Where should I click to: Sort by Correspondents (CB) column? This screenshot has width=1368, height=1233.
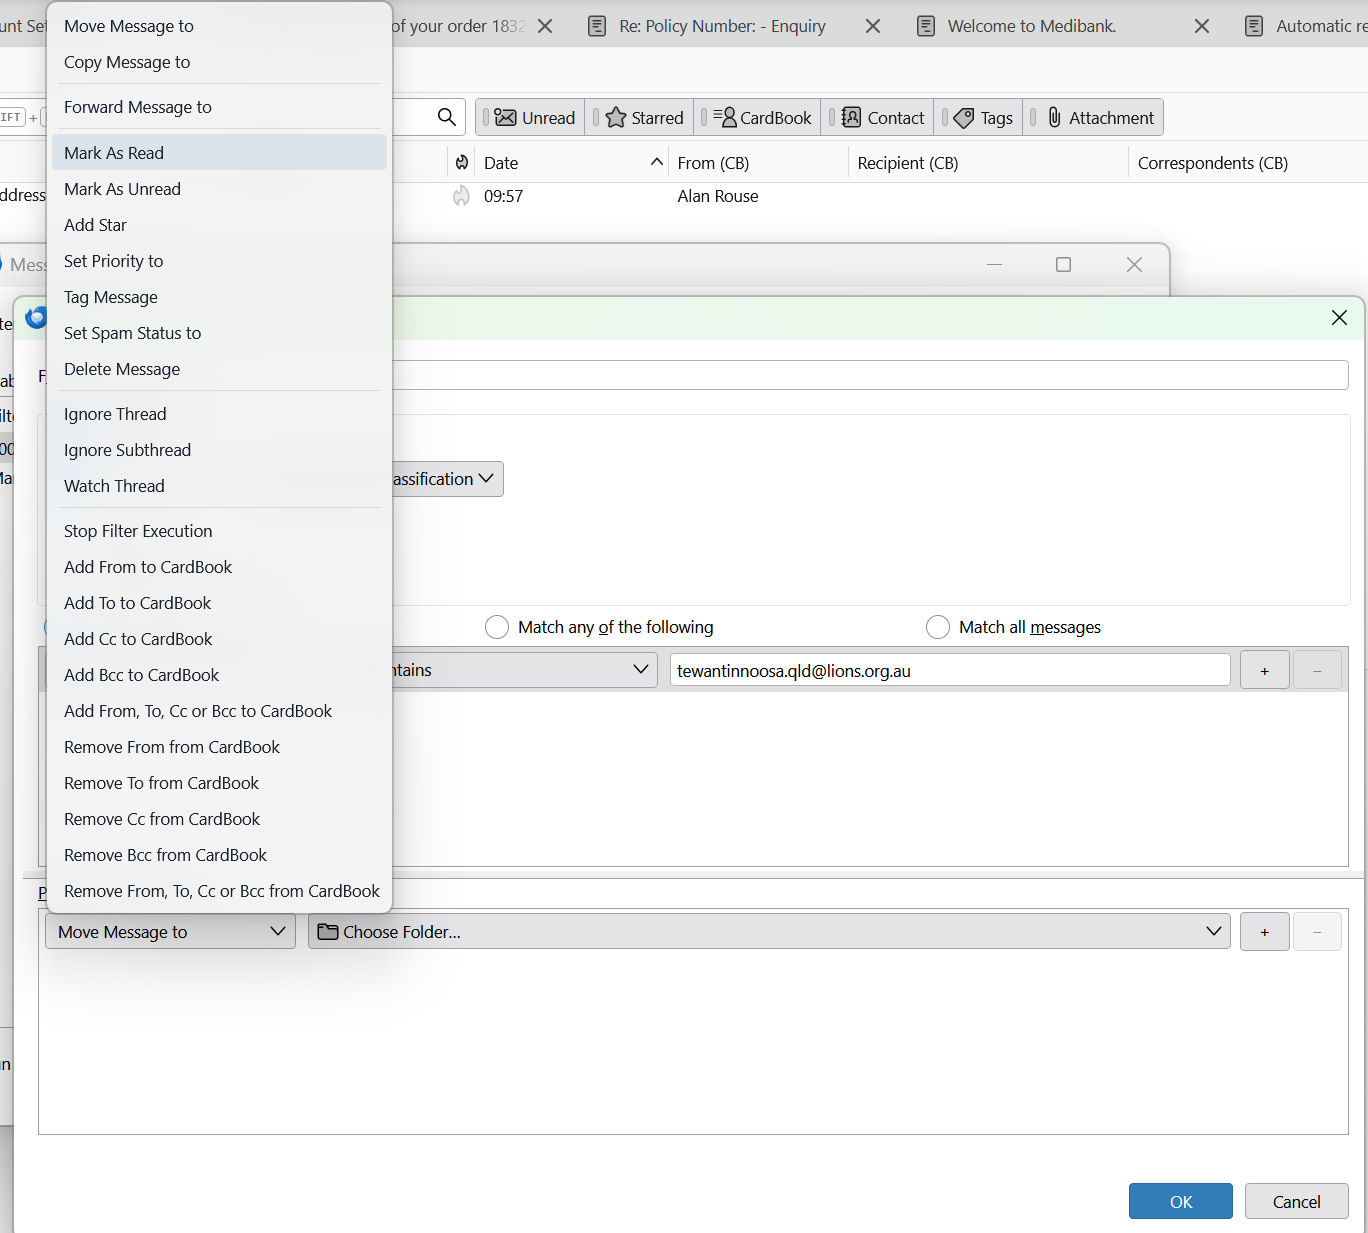click(1247, 163)
